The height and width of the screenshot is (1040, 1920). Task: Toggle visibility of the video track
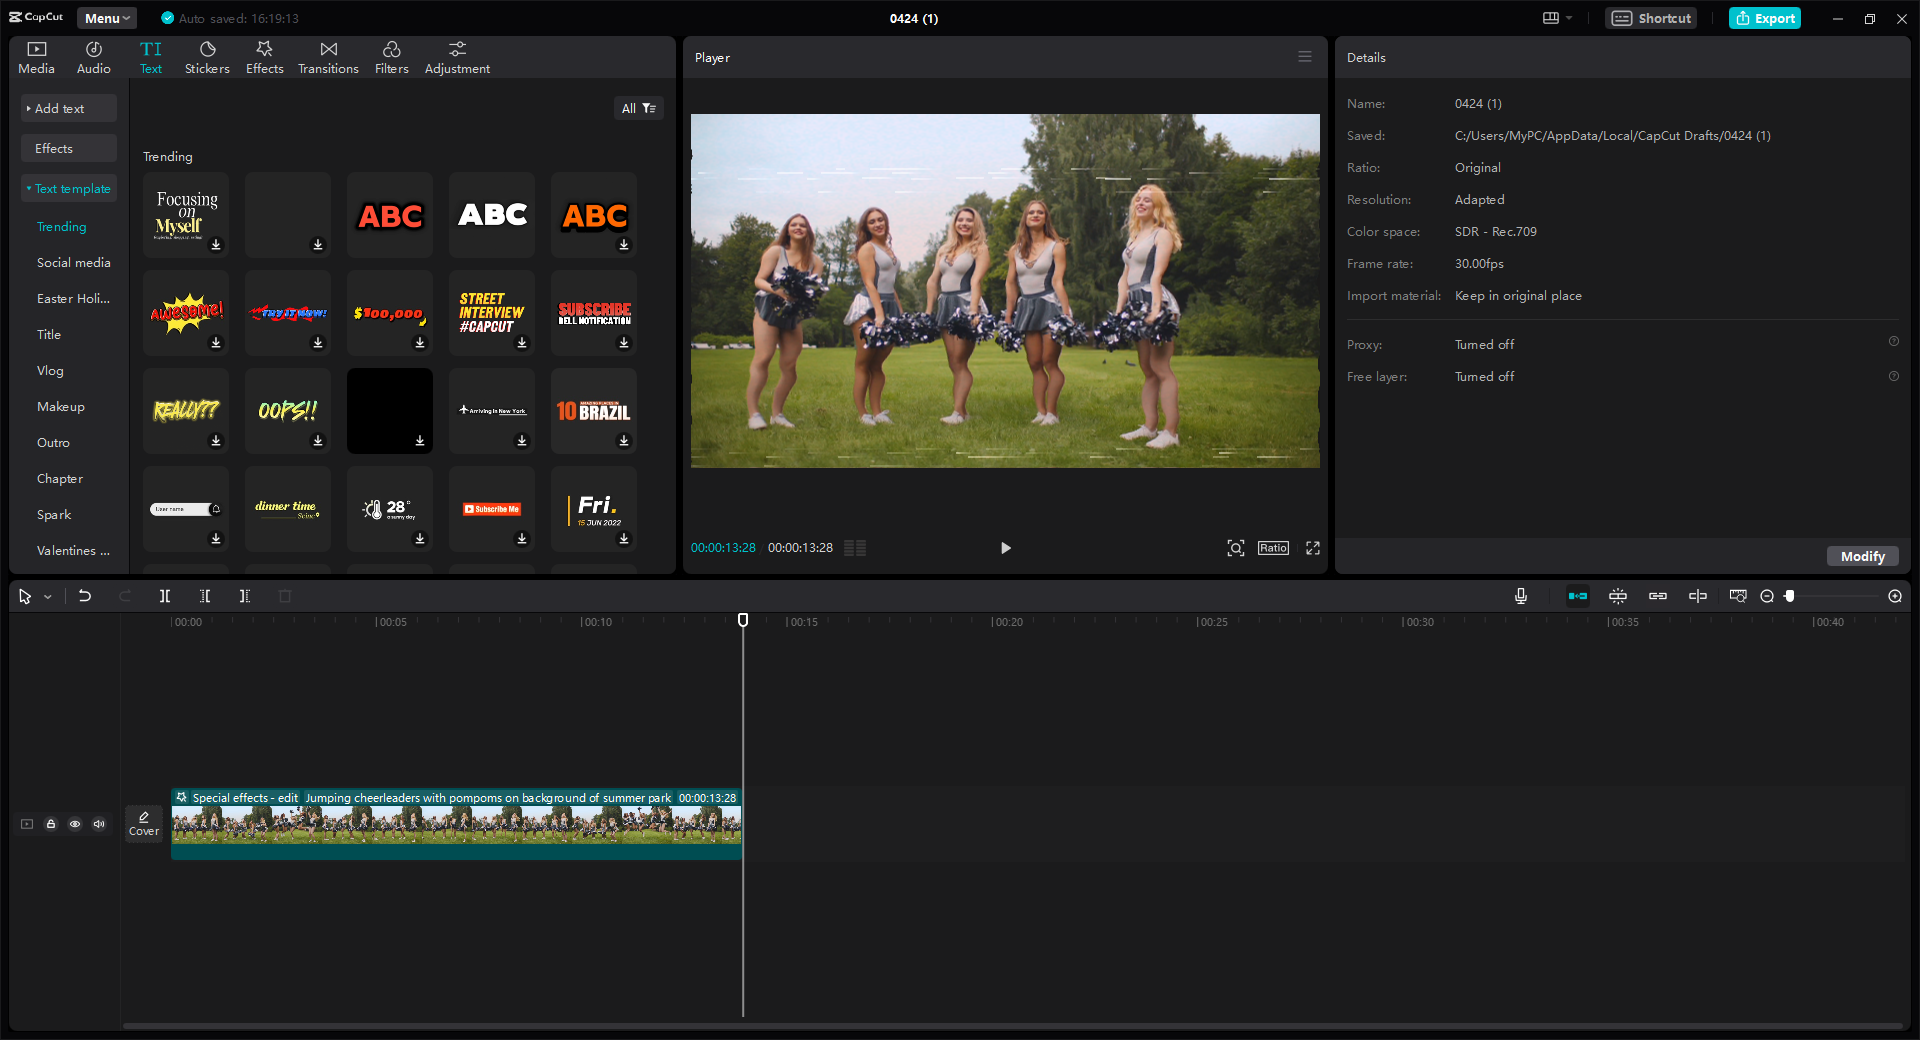point(75,824)
